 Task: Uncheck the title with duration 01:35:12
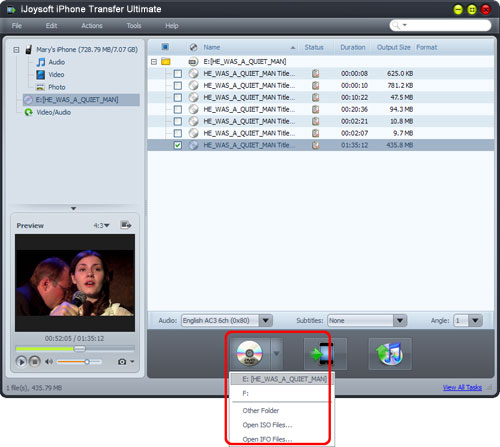(x=178, y=145)
